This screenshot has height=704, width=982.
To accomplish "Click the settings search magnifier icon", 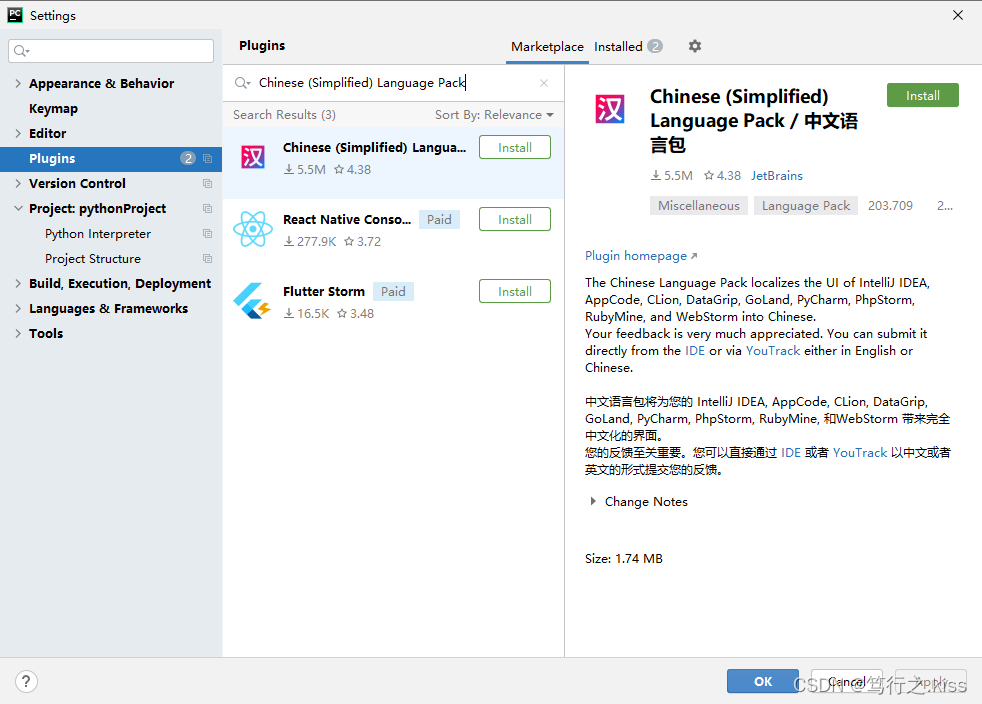I will 21,51.
